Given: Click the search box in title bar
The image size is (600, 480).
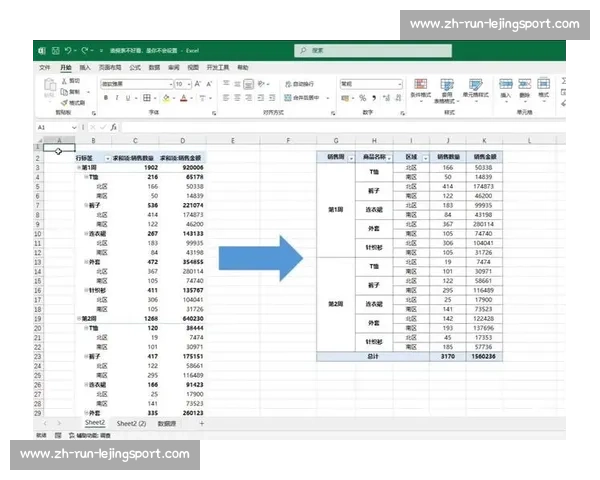Looking at the screenshot, I should tap(360, 49).
